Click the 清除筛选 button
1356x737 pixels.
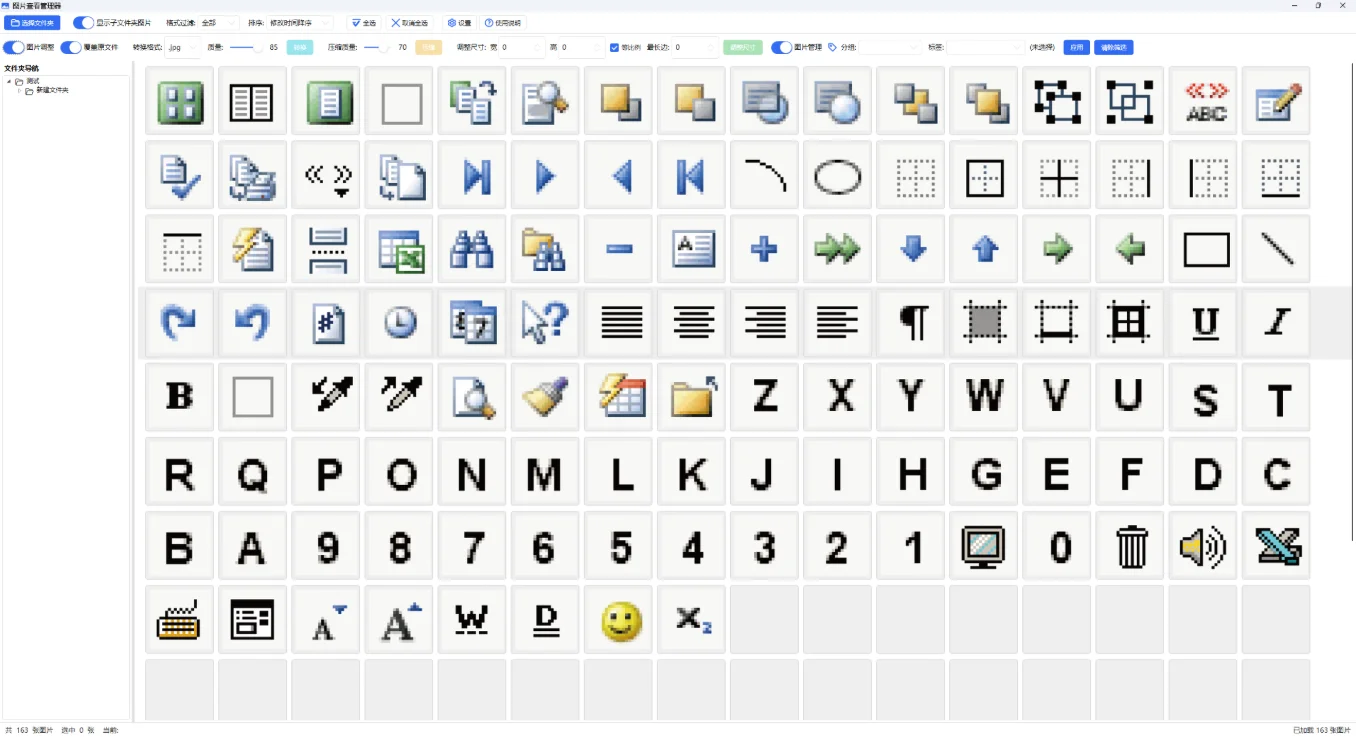[x=1114, y=47]
